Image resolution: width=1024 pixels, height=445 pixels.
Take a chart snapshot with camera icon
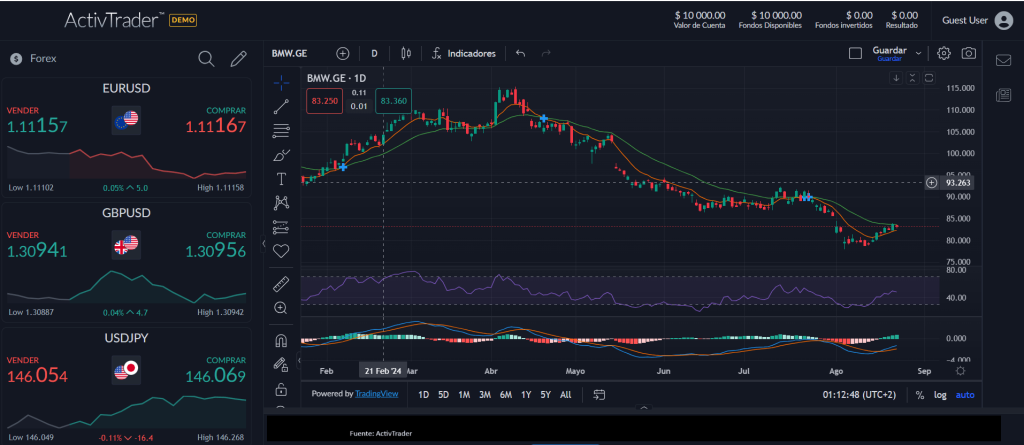coord(968,53)
